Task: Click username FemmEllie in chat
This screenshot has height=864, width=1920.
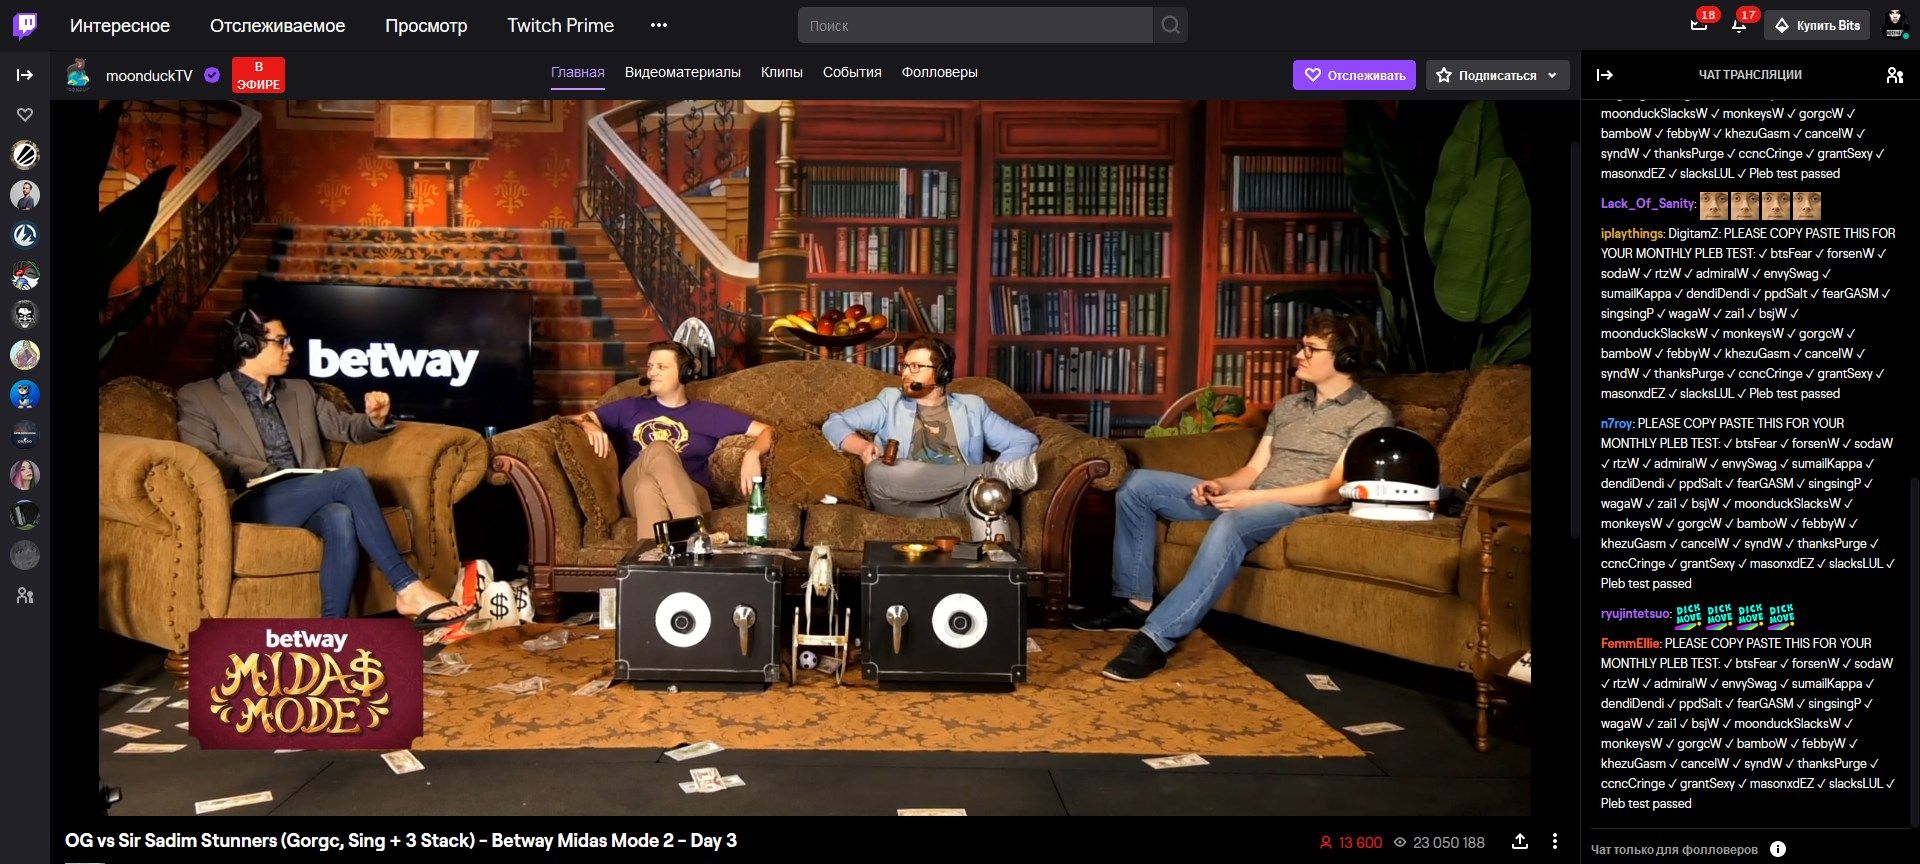Action: [x=1630, y=643]
